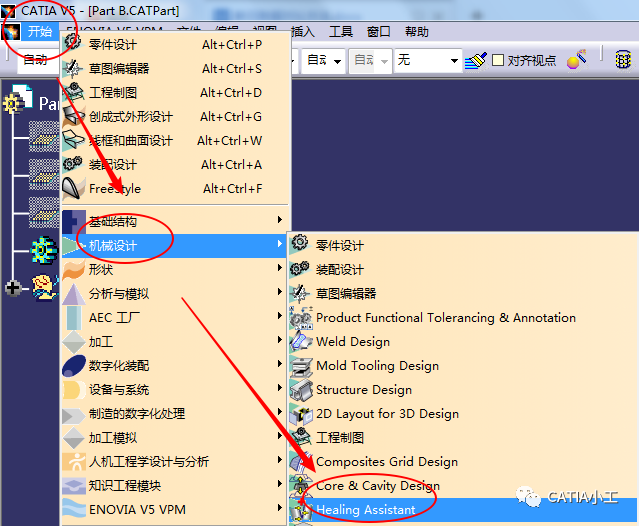639x526 pixels.
Task: Click the drafting icon beside Alt+Ctrl+D entry
Action: (x=74, y=92)
